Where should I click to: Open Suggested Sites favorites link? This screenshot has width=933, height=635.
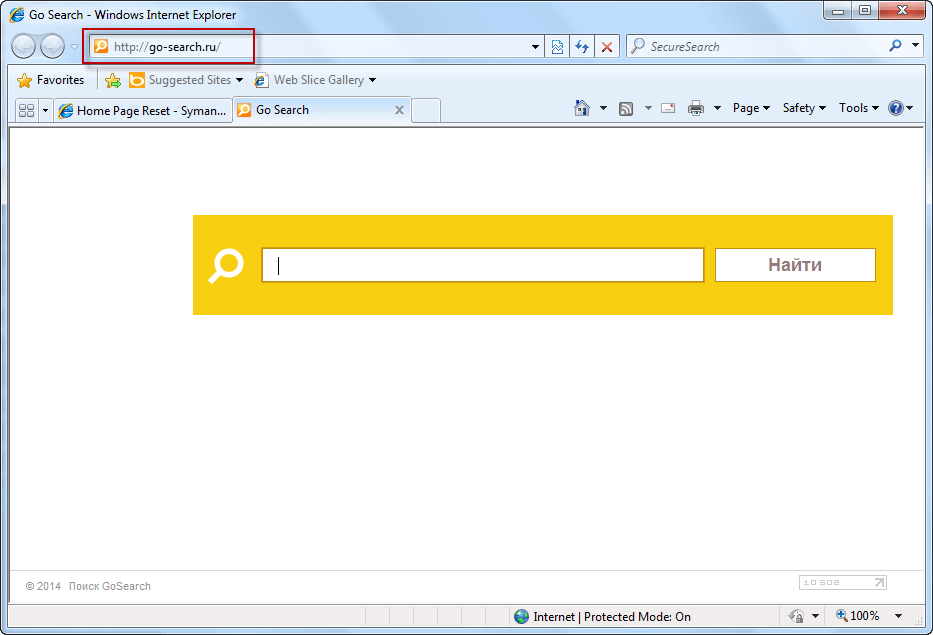tap(186, 80)
